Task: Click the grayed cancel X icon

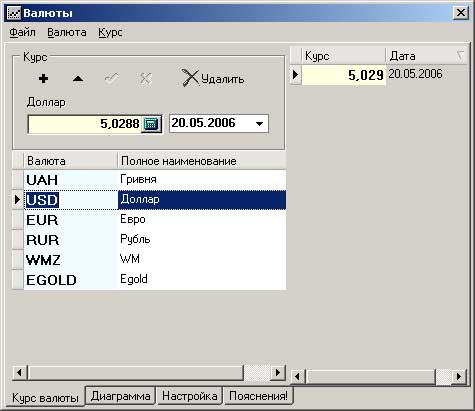Action: click(x=145, y=79)
